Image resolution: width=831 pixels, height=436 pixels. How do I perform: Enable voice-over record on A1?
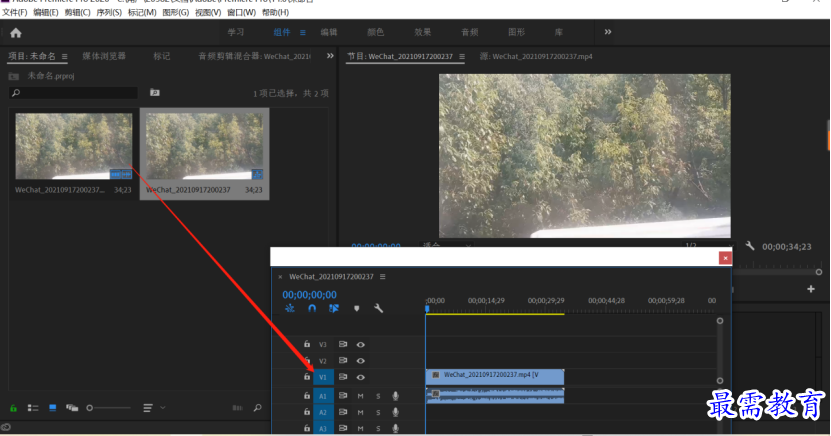(395, 396)
